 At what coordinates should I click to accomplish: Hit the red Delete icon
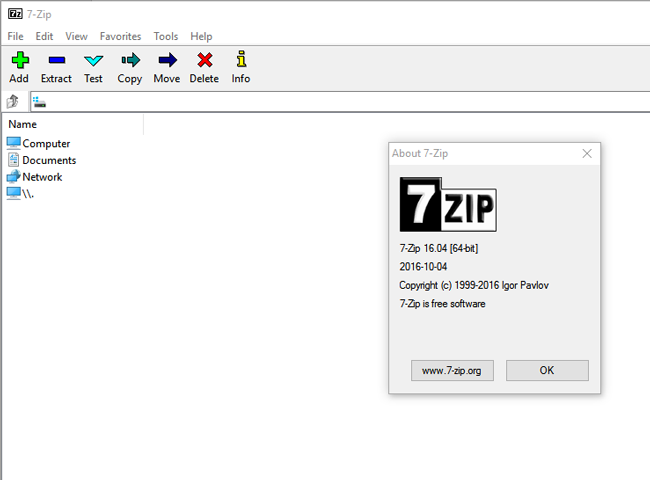coord(204,60)
